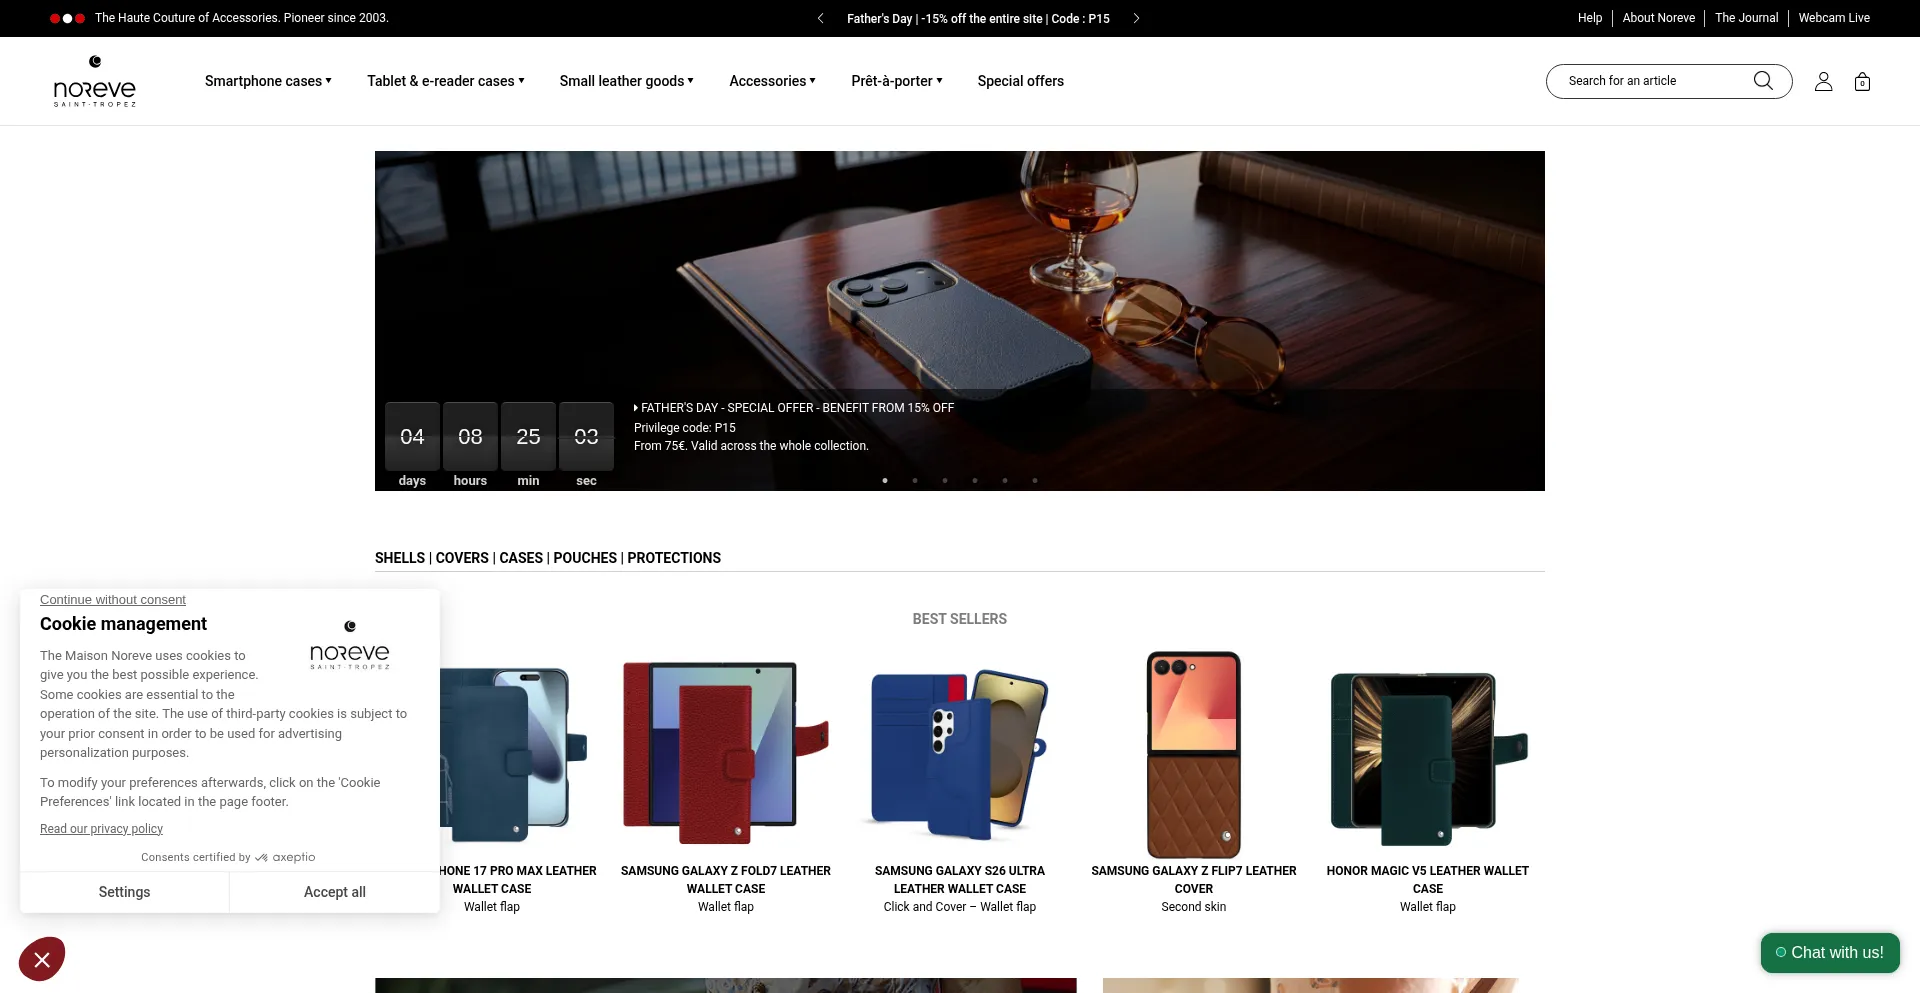This screenshot has height=993, width=1920.
Task: Open Help link in top bar
Action: (1590, 18)
